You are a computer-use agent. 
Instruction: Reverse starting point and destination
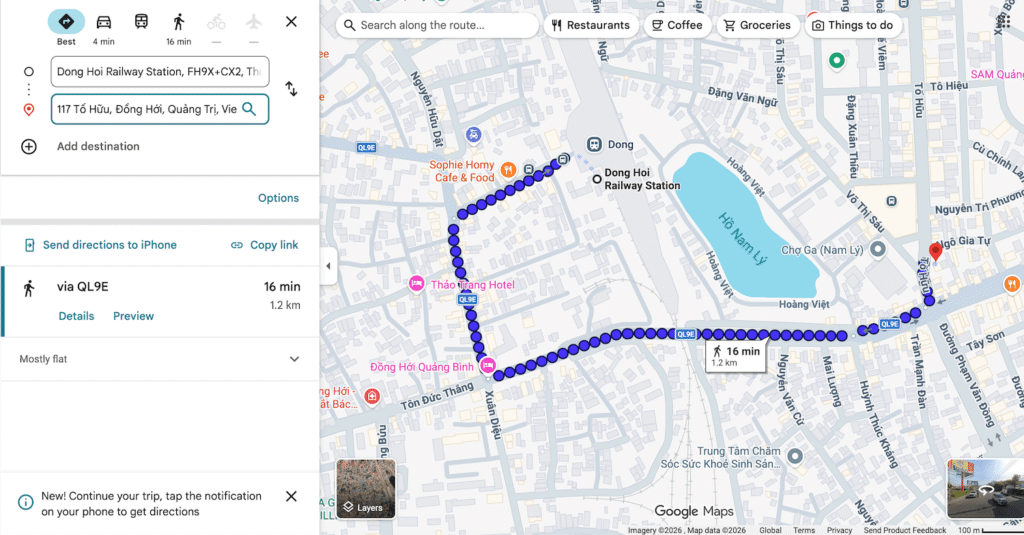point(291,89)
